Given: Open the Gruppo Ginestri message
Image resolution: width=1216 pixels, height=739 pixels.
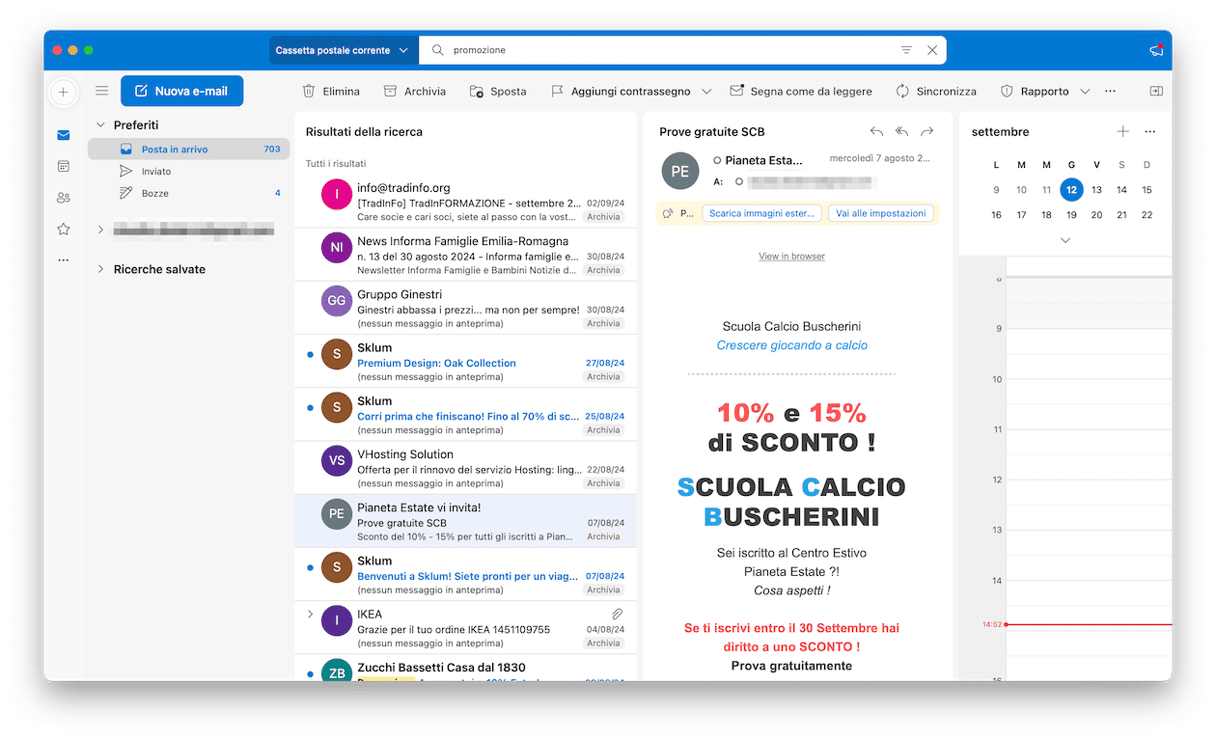Looking at the screenshot, I should point(466,308).
